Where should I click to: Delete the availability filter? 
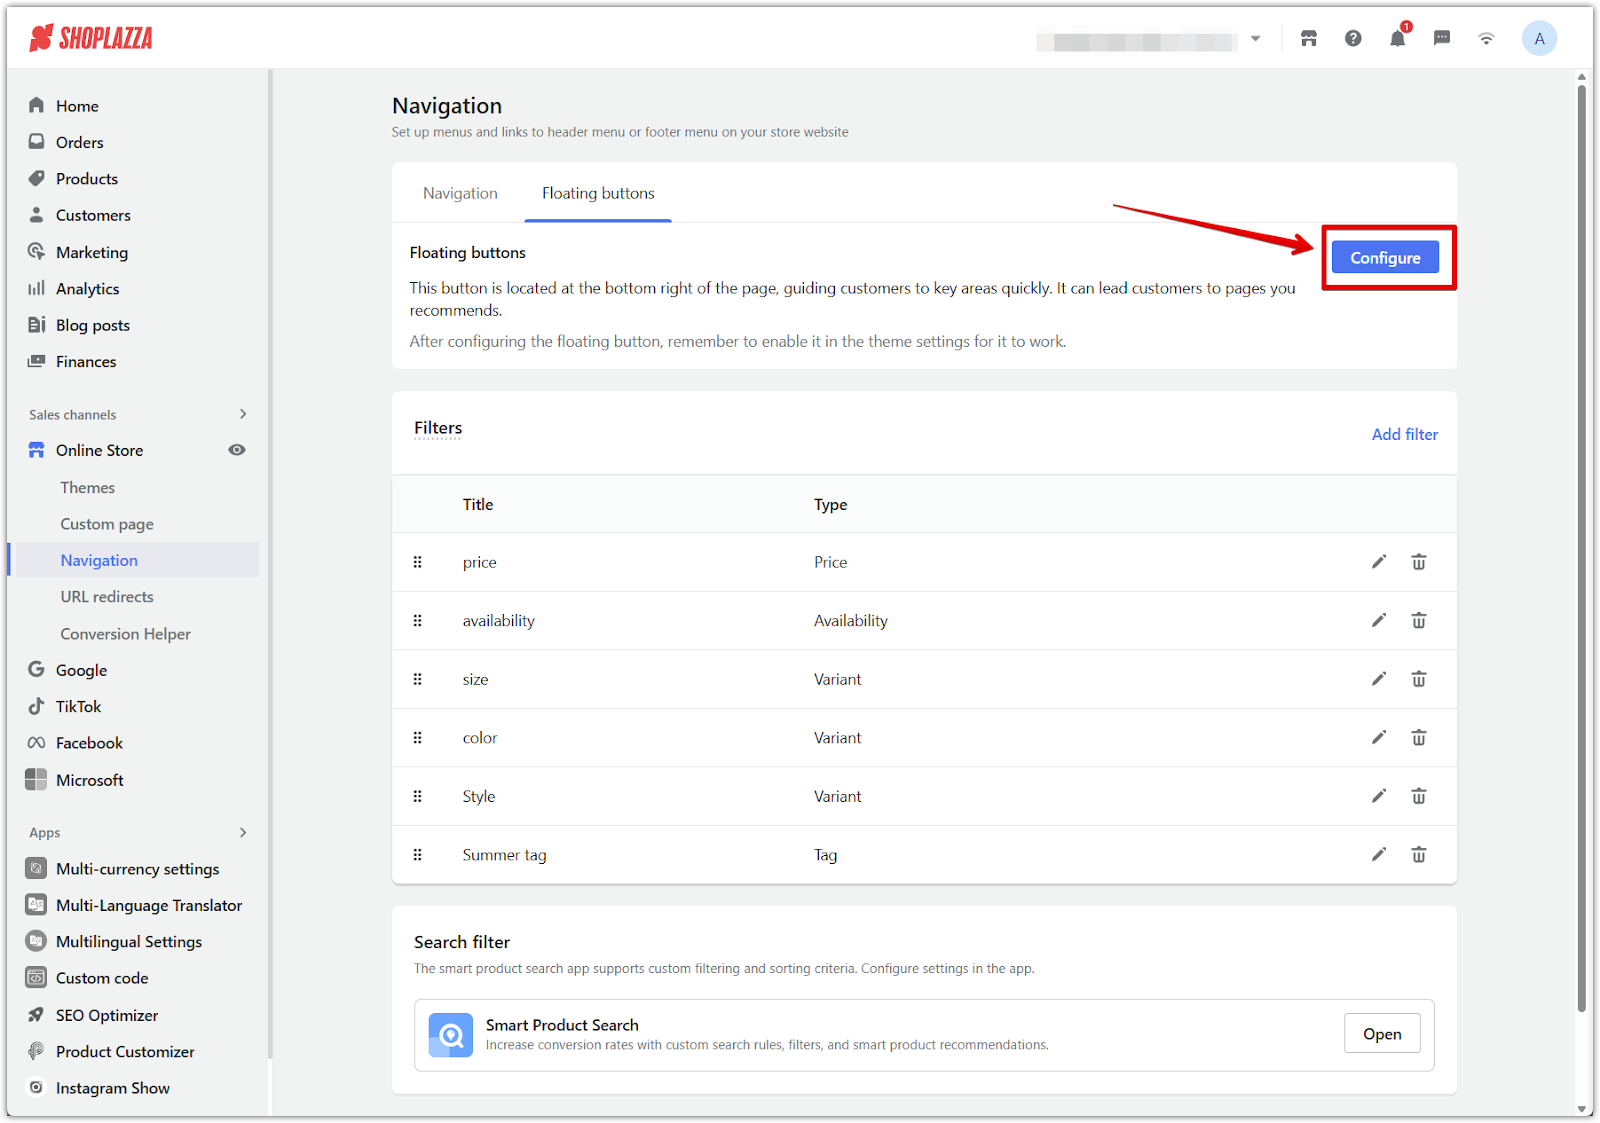pos(1418,621)
